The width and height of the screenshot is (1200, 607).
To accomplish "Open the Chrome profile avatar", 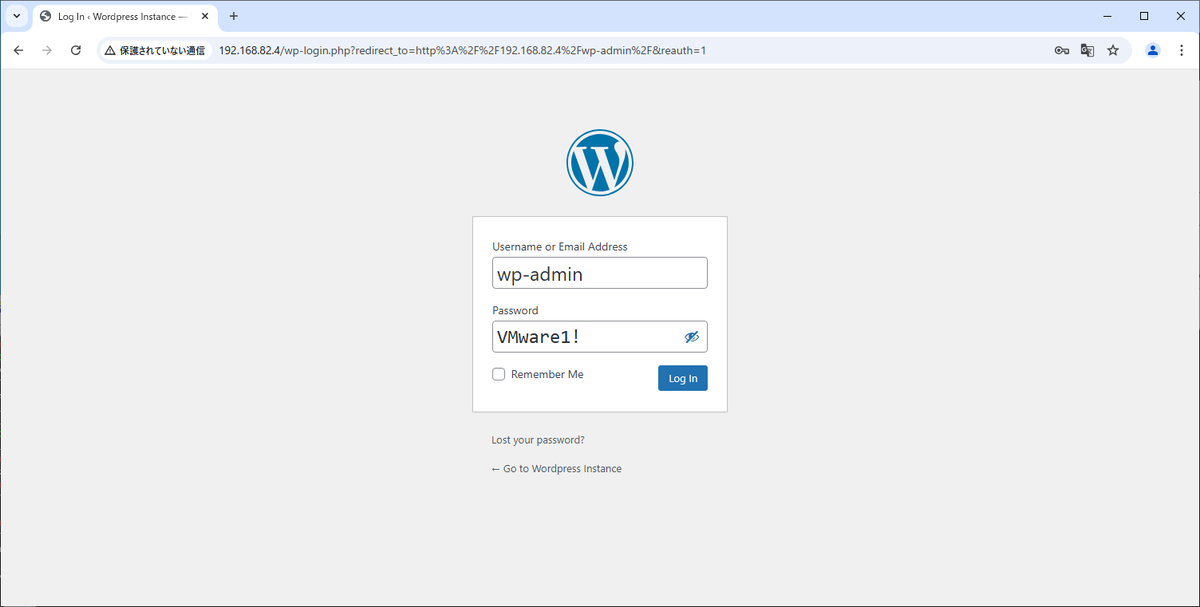I will (1153, 50).
